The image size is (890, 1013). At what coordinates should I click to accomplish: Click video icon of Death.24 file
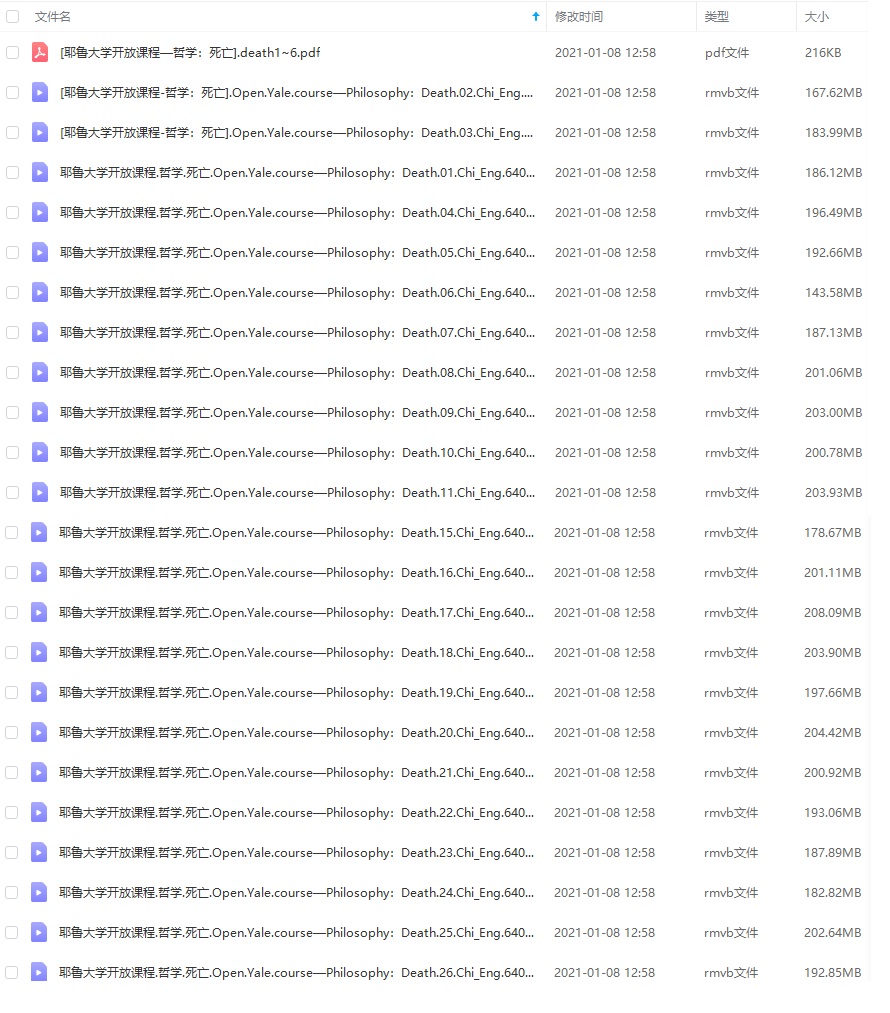pos(39,893)
